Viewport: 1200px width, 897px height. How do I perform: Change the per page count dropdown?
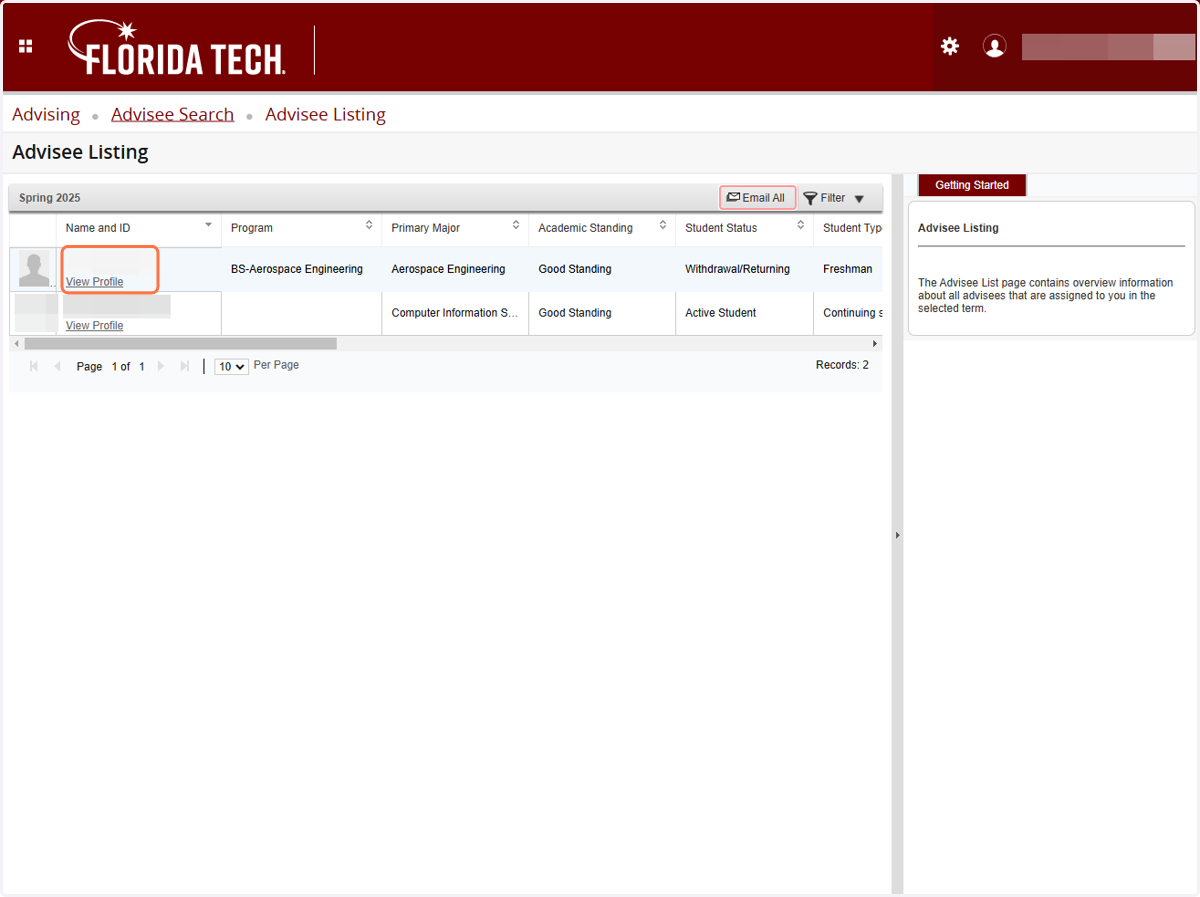pos(232,367)
